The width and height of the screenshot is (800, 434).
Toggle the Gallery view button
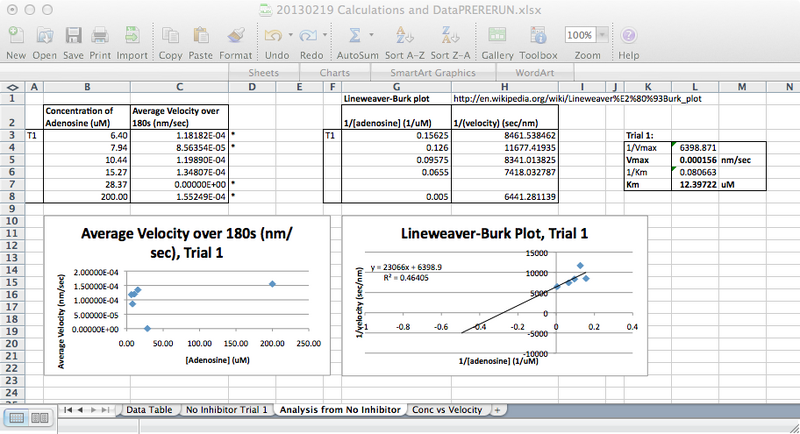coord(497,36)
